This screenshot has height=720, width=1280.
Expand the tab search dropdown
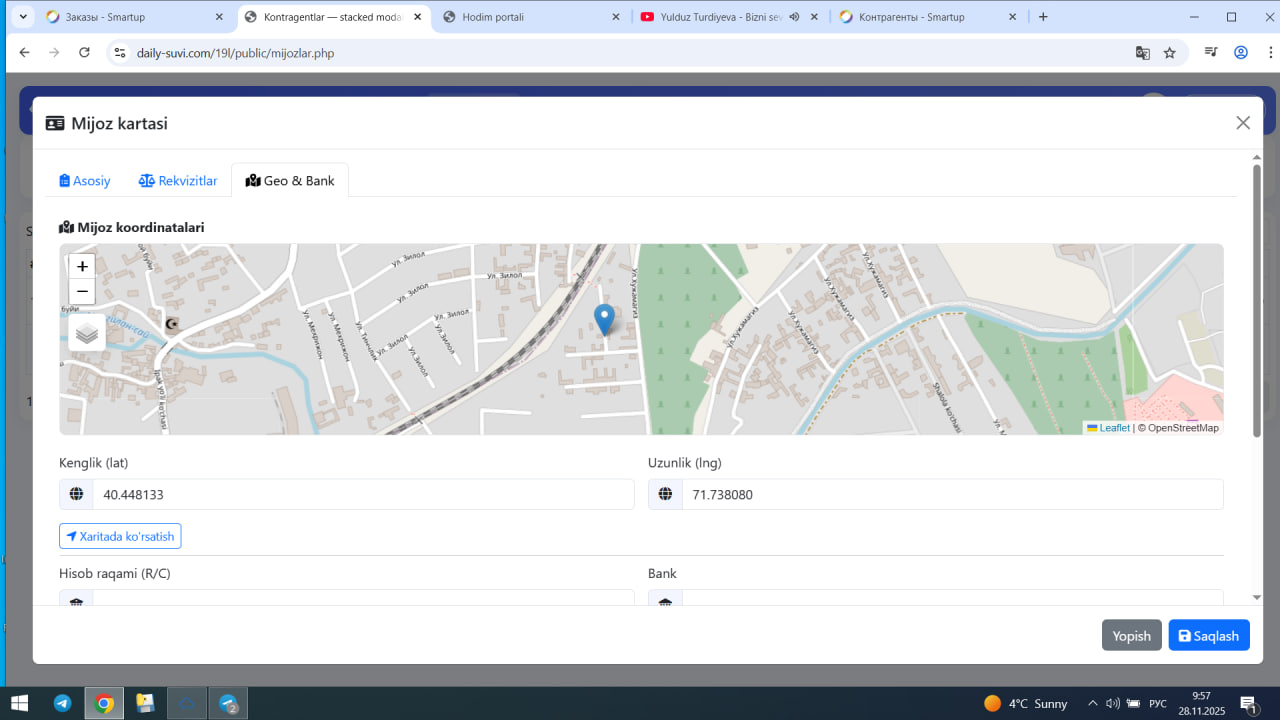coord(22,17)
